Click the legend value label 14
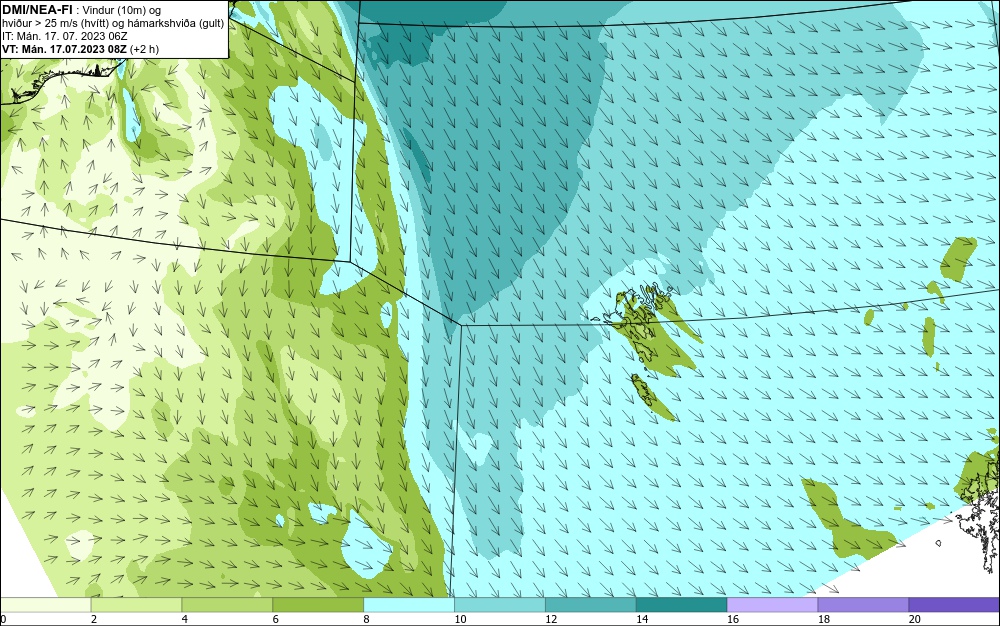This screenshot has height=626, width=1000. [642, 619]
